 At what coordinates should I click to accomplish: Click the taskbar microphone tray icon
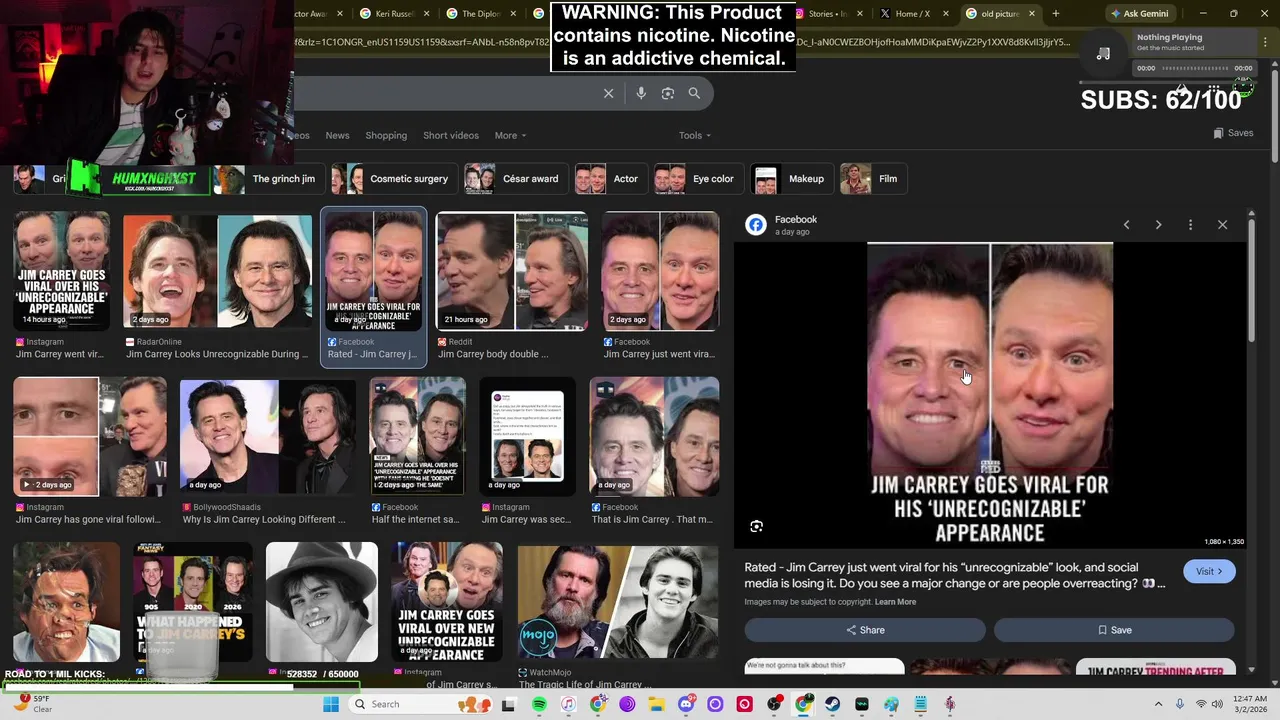(1180, 704)
